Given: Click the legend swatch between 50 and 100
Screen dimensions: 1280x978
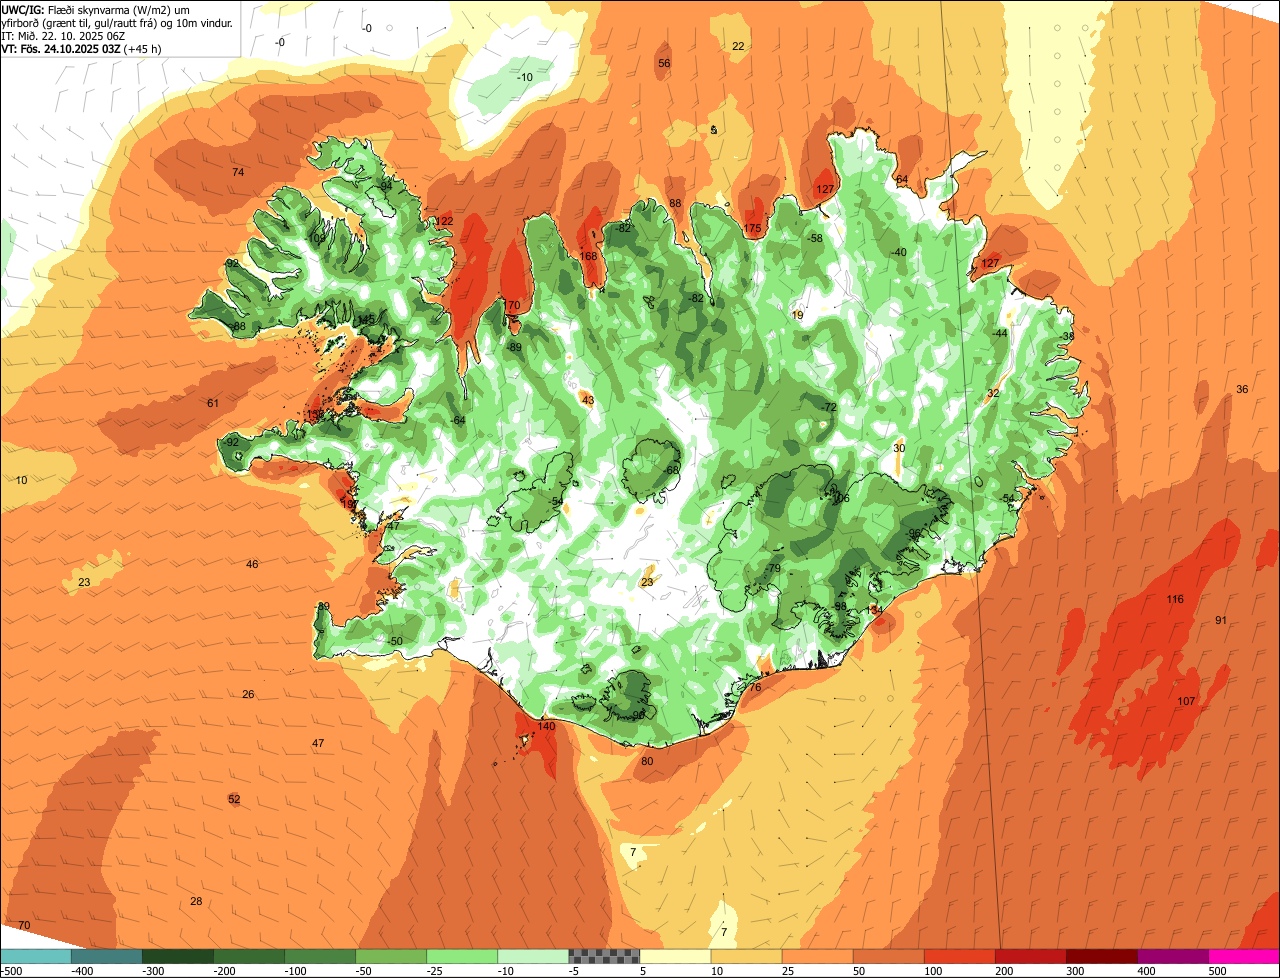Looking at the screenshot, I should pyautogui.click(x=888, y=957).
